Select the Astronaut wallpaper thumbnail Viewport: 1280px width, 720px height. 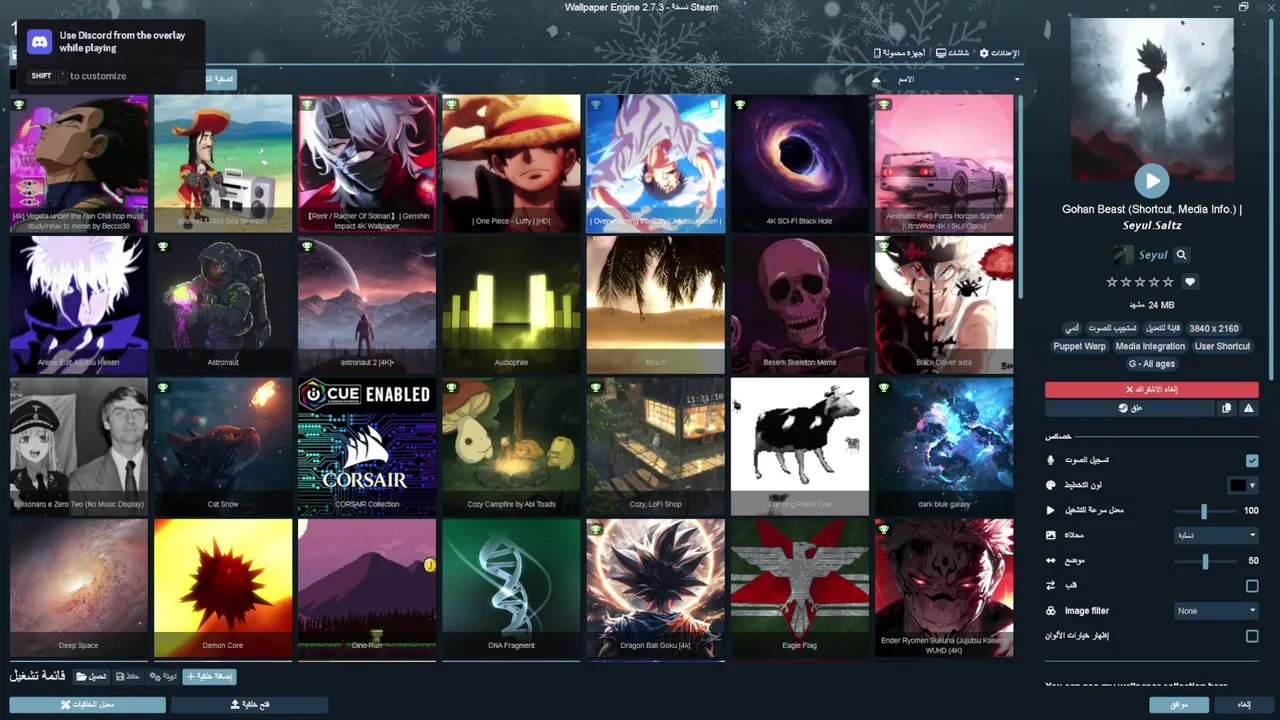(x=223, y=305)
